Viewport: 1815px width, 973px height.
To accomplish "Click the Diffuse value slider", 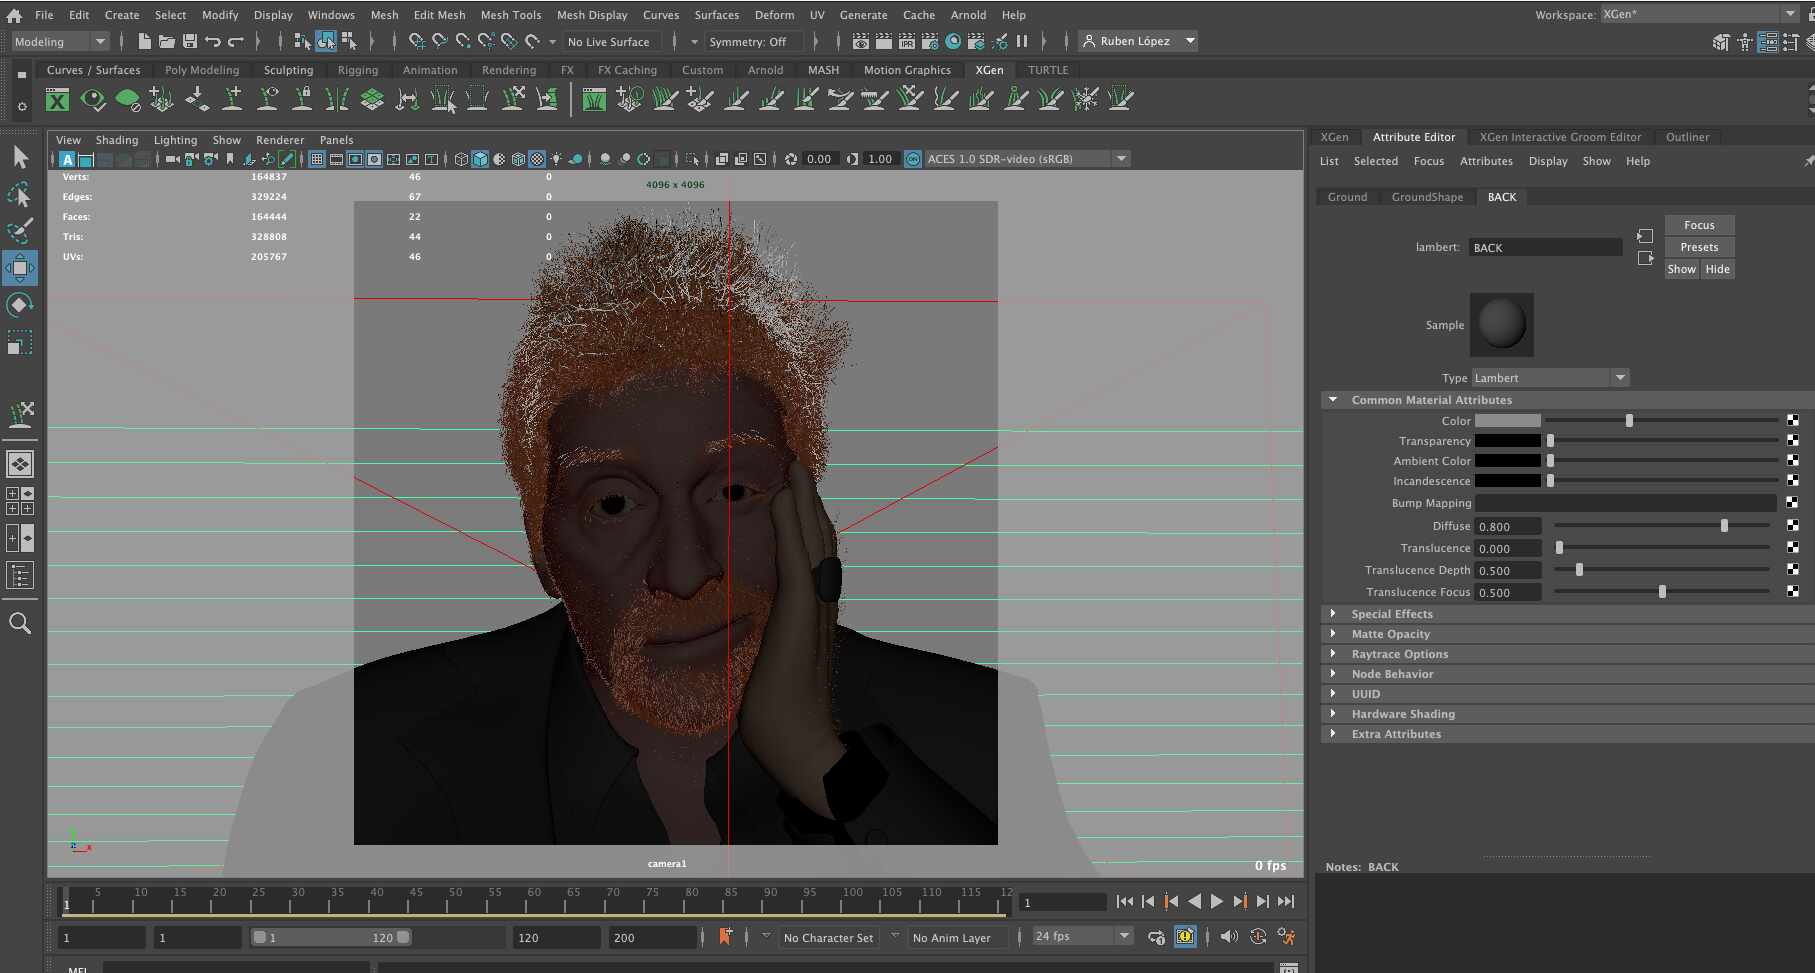I will pyautogui.click(x=1662, y=526).
